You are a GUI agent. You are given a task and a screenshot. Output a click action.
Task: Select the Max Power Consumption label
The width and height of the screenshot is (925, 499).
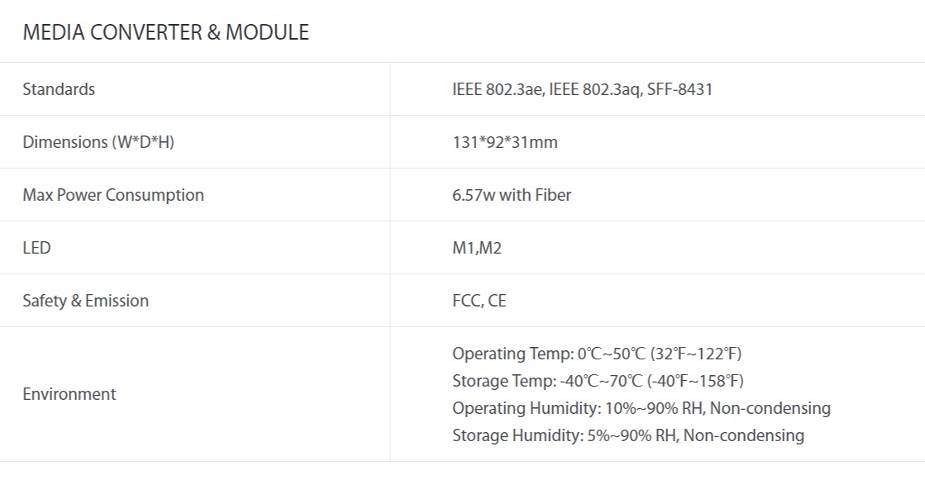tap(113, 195)
